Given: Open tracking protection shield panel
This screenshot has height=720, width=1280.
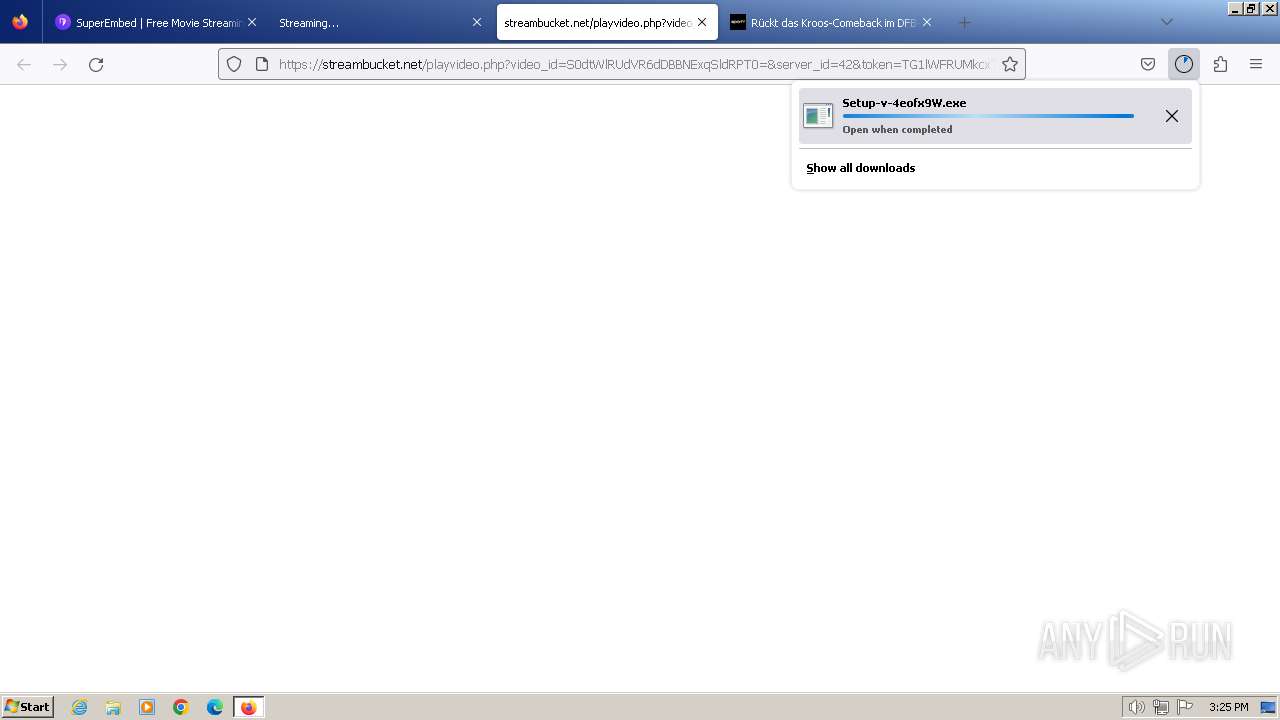Looking at the screenshot, I should [x=234, y=64].
